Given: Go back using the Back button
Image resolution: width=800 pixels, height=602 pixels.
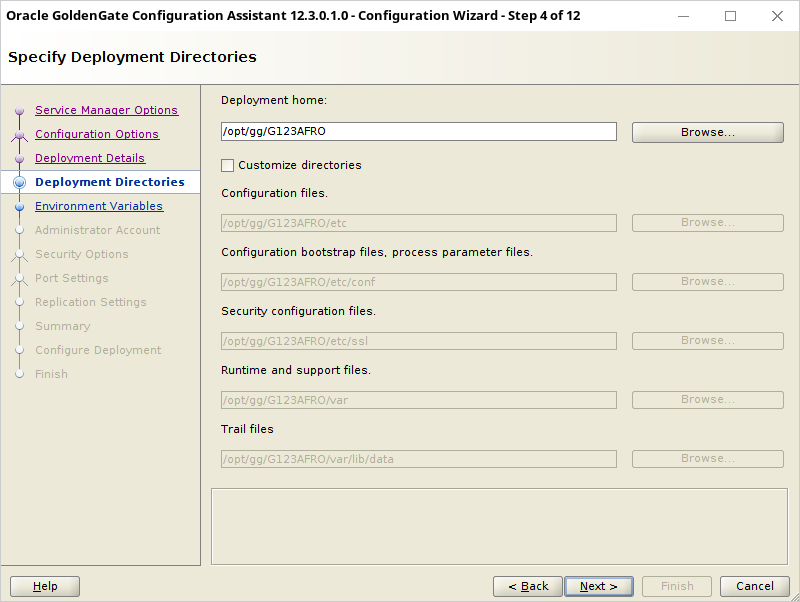Looking at the screenshot, I should (528, 586).
